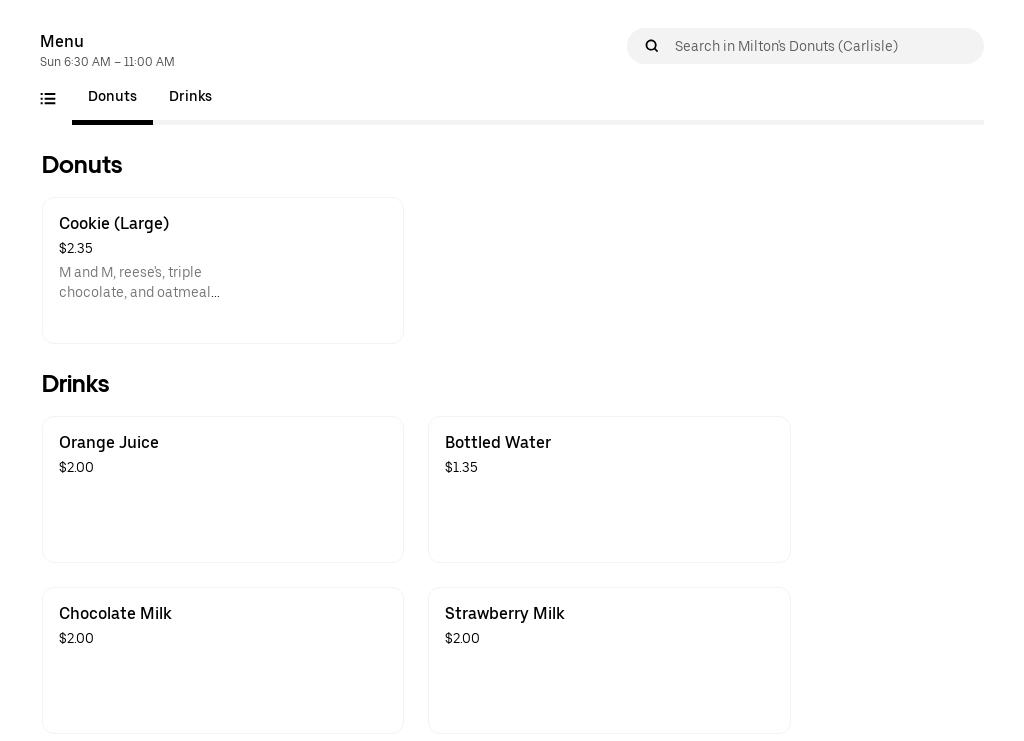Click the cookie flavors description text
This screenshot has width=1024, height=741.
139,283
